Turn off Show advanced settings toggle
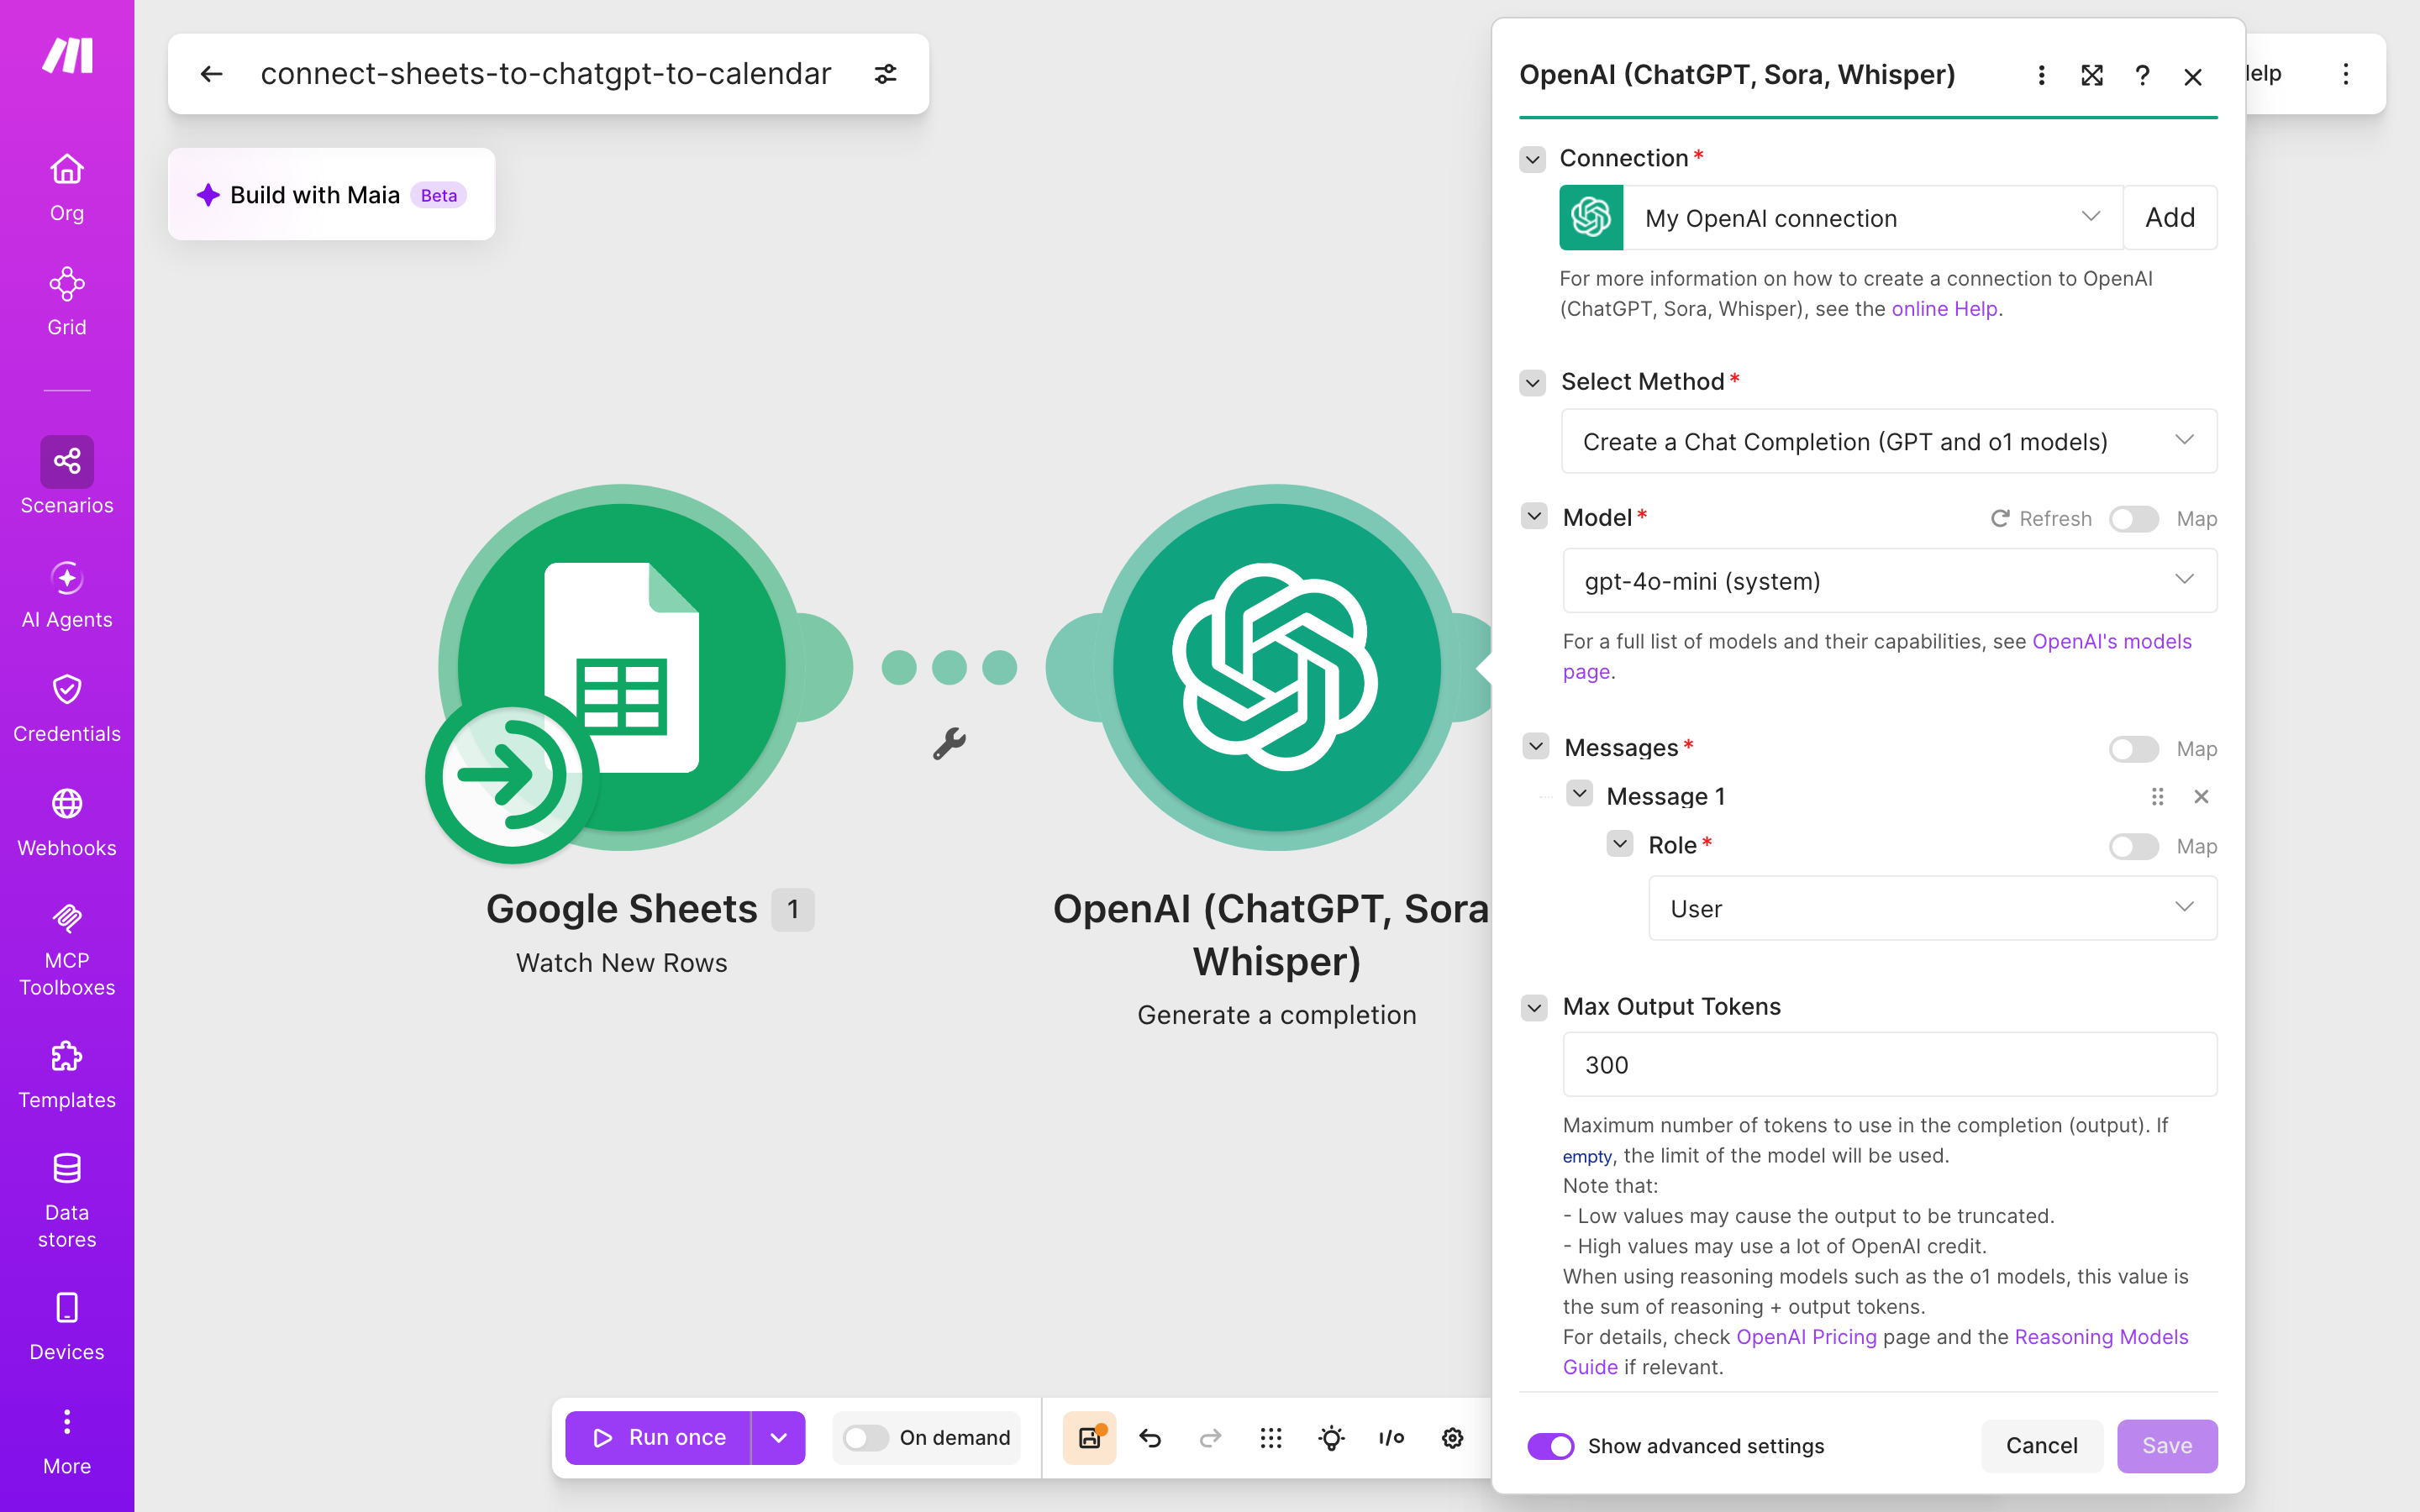Screen dimensions: 2420x1512 click(1550, 1446)
